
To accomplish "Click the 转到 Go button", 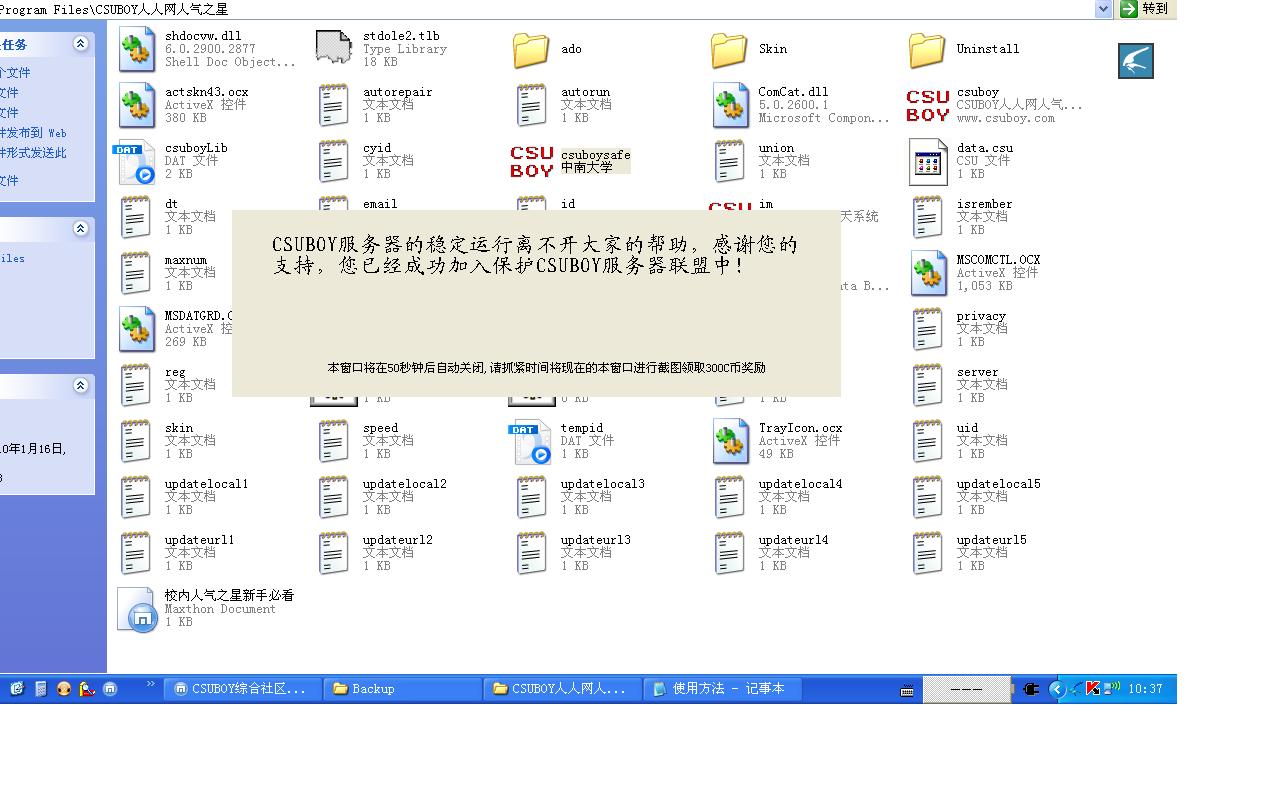I will click(x=1145, y=9).
